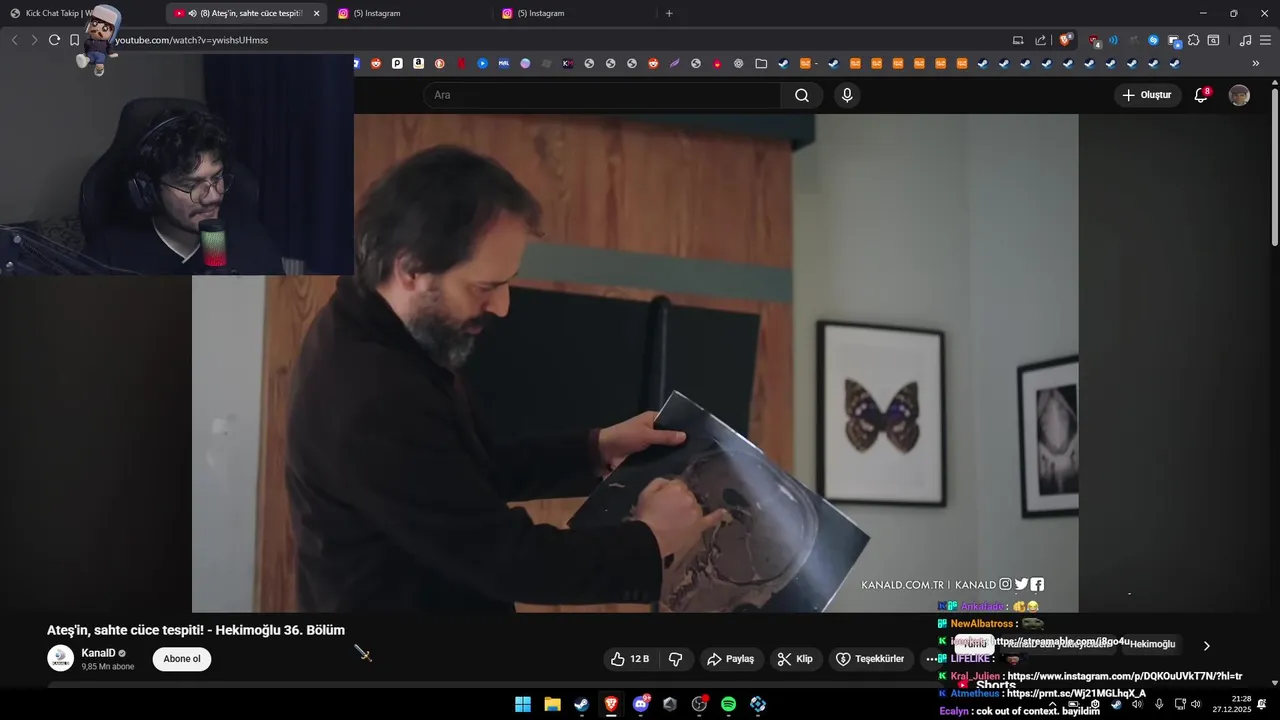Bookmark this page using the bookmark icon
Screen dimensions: 1280x720
coord(75,40)
